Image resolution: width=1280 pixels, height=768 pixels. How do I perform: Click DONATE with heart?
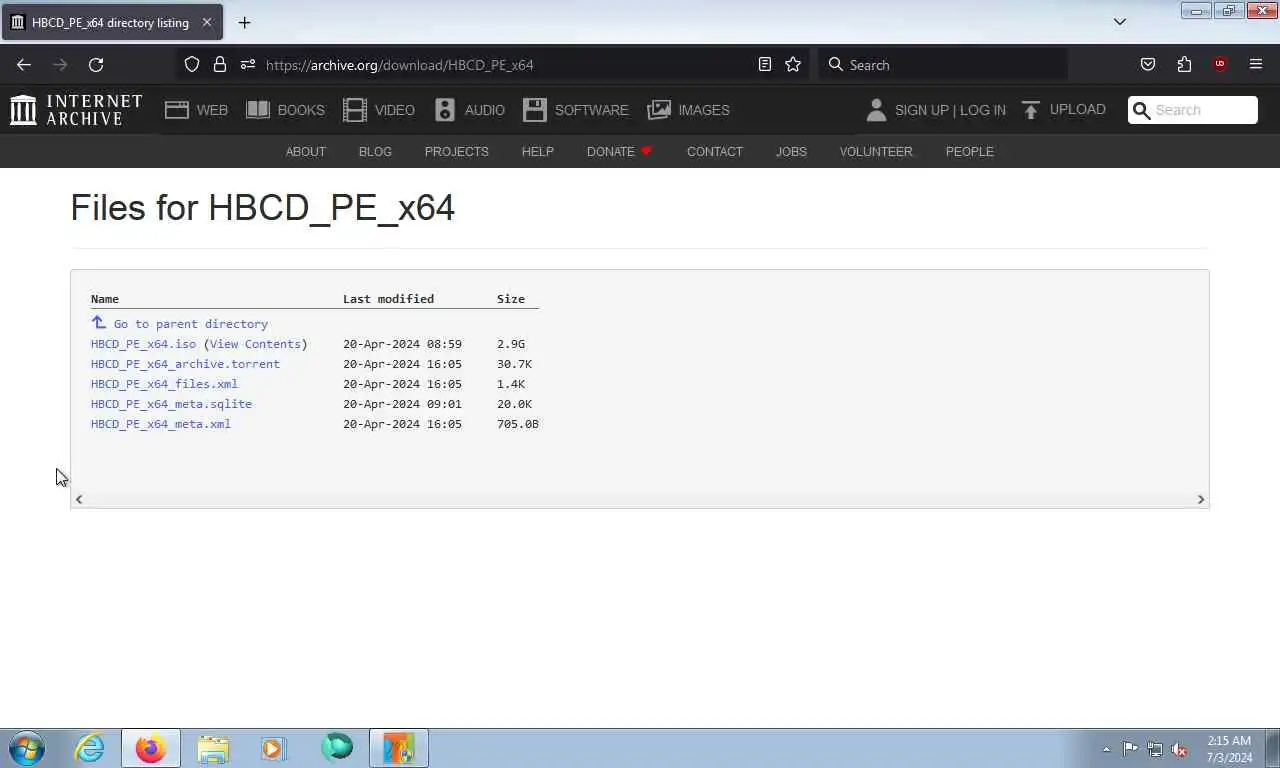[x=619, y=152]
